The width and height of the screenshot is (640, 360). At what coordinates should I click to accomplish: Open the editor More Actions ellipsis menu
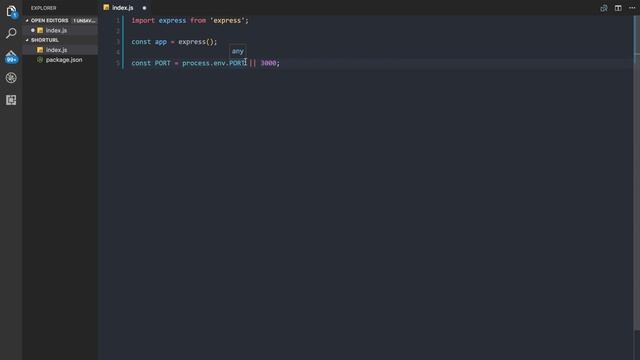coord(632,8)
